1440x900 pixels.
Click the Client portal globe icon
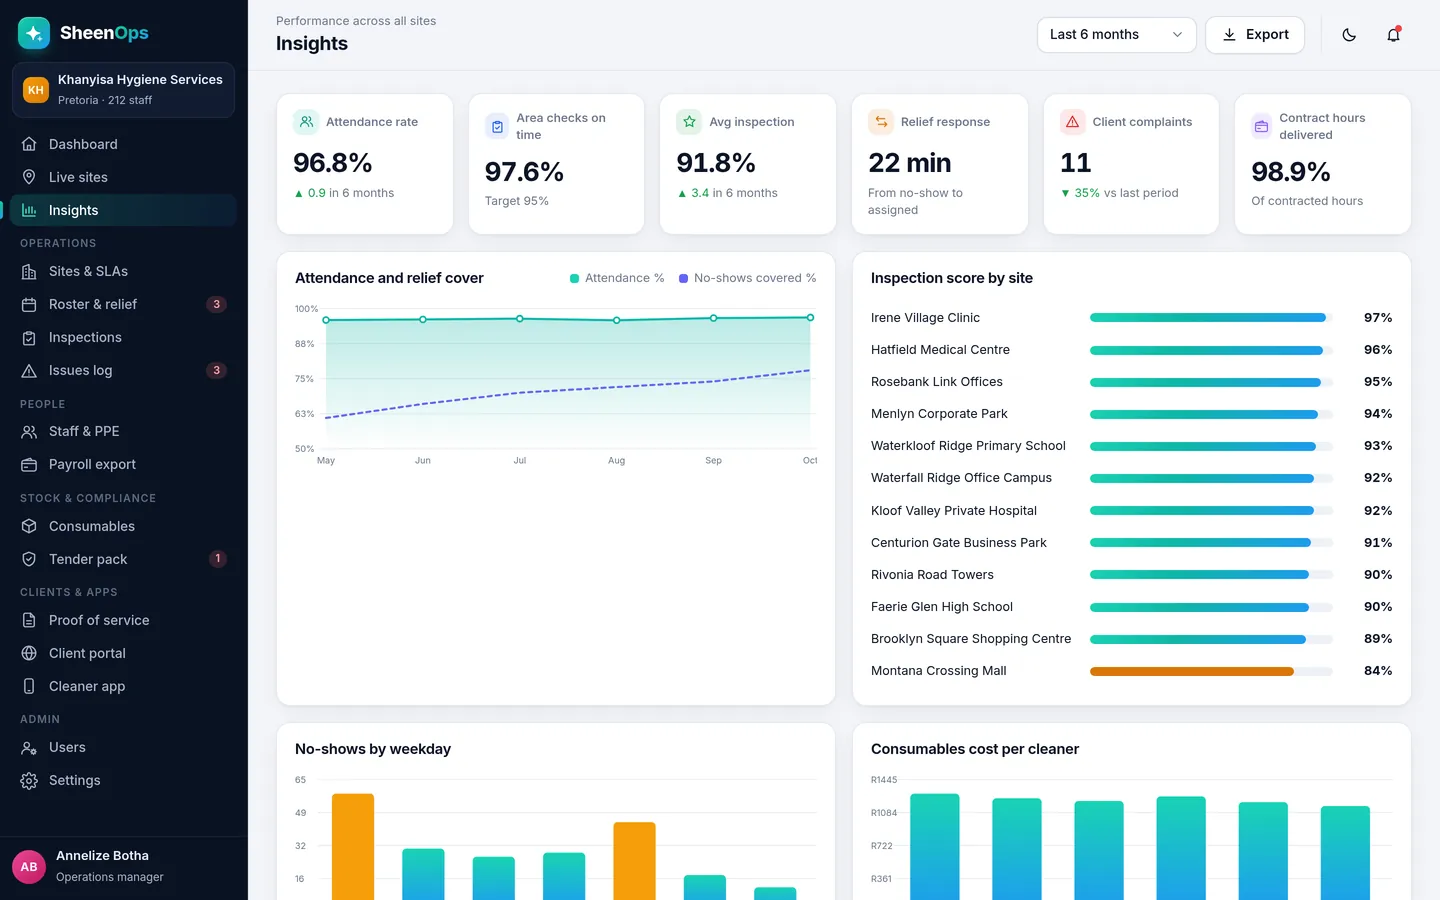pyautogui.click(x=29, y=653)
